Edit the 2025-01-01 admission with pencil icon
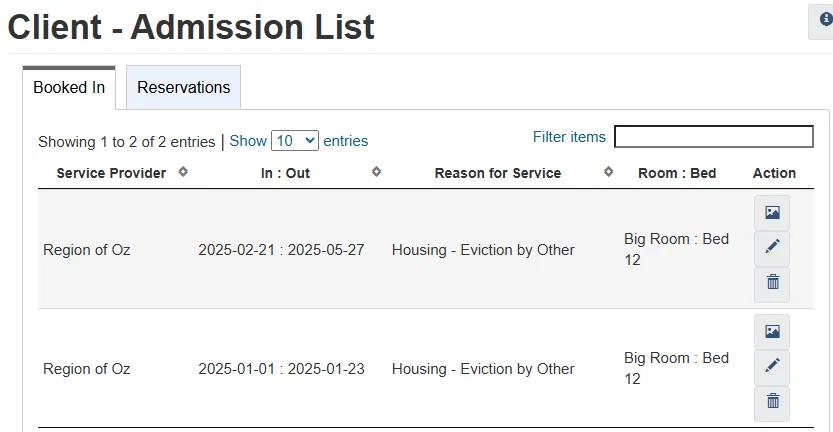 (772, 367)
